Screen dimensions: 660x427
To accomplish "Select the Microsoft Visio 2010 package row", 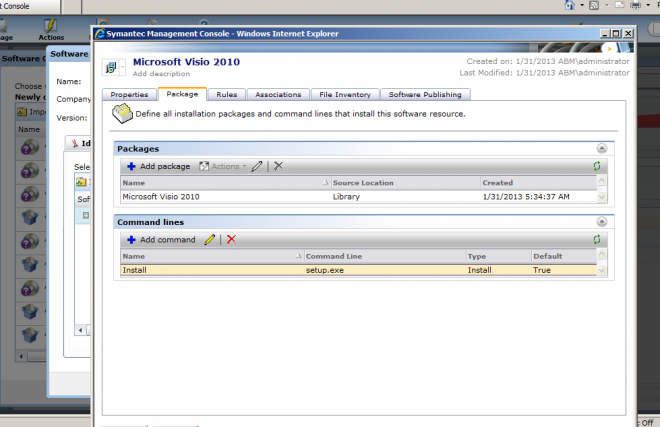I will (x=358, y=197).
